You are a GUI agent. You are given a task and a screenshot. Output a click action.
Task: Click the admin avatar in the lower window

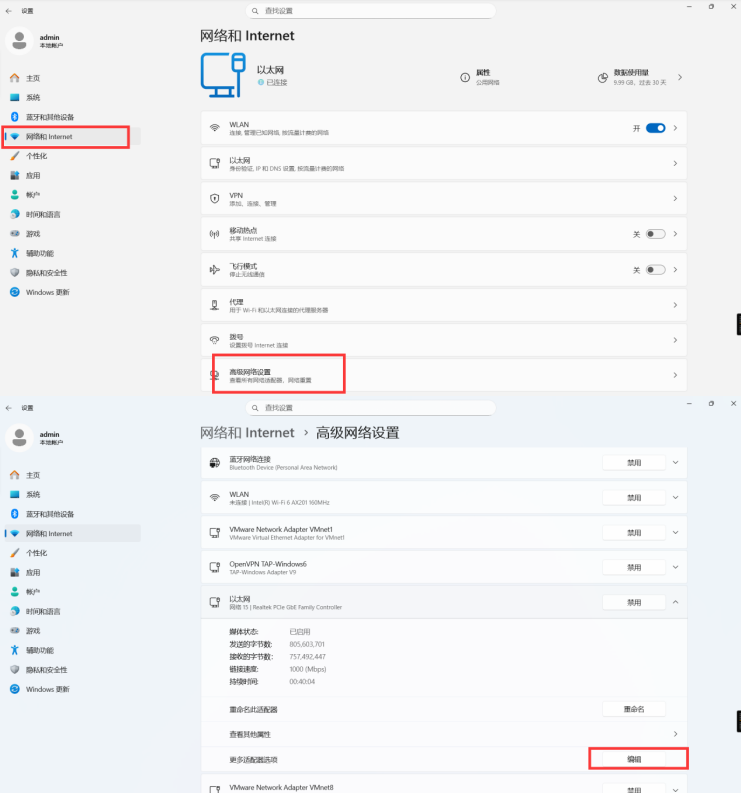pyautogui.click(x=19, y=438)
